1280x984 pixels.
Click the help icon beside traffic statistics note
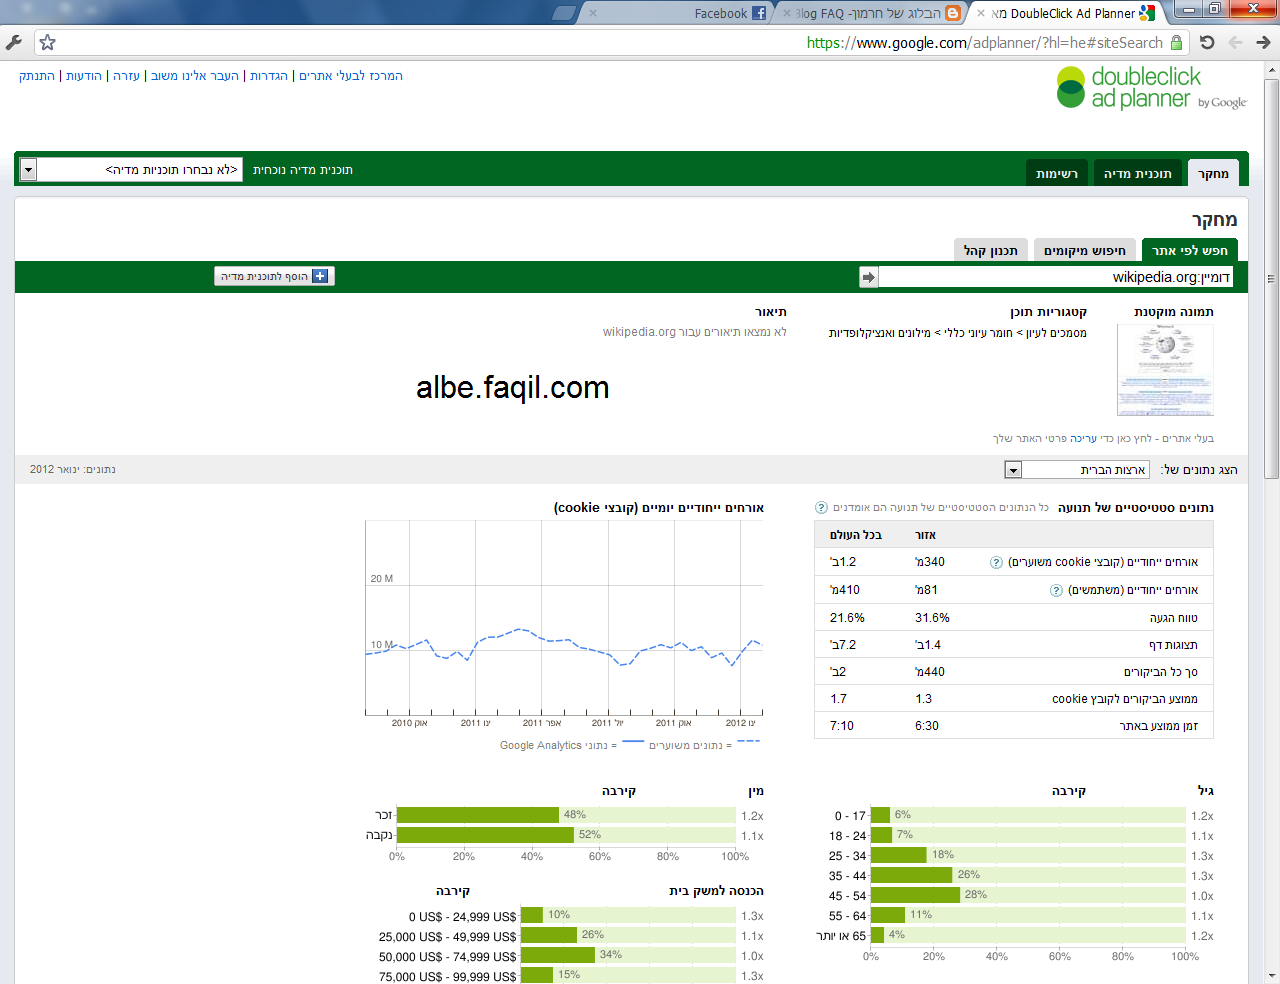pyautogui.click(x=821, y=508)
